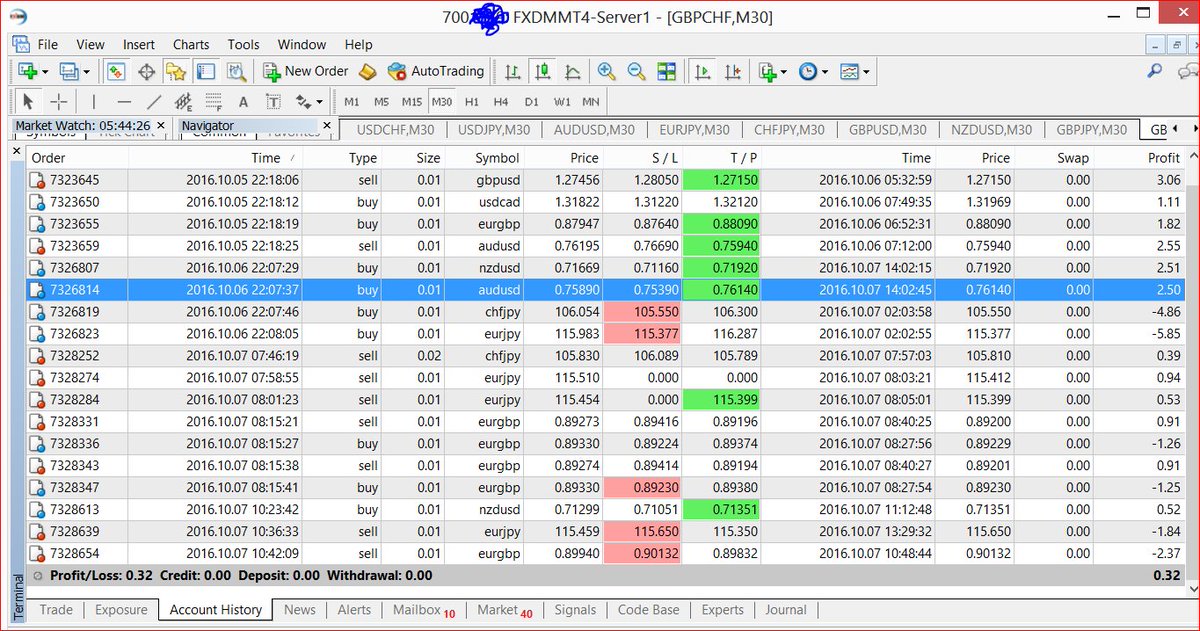Image resolution: width=1200 pixels, height=631 pixels.
Task: Click the Zoom In chart icon
Action: [604, 71]
